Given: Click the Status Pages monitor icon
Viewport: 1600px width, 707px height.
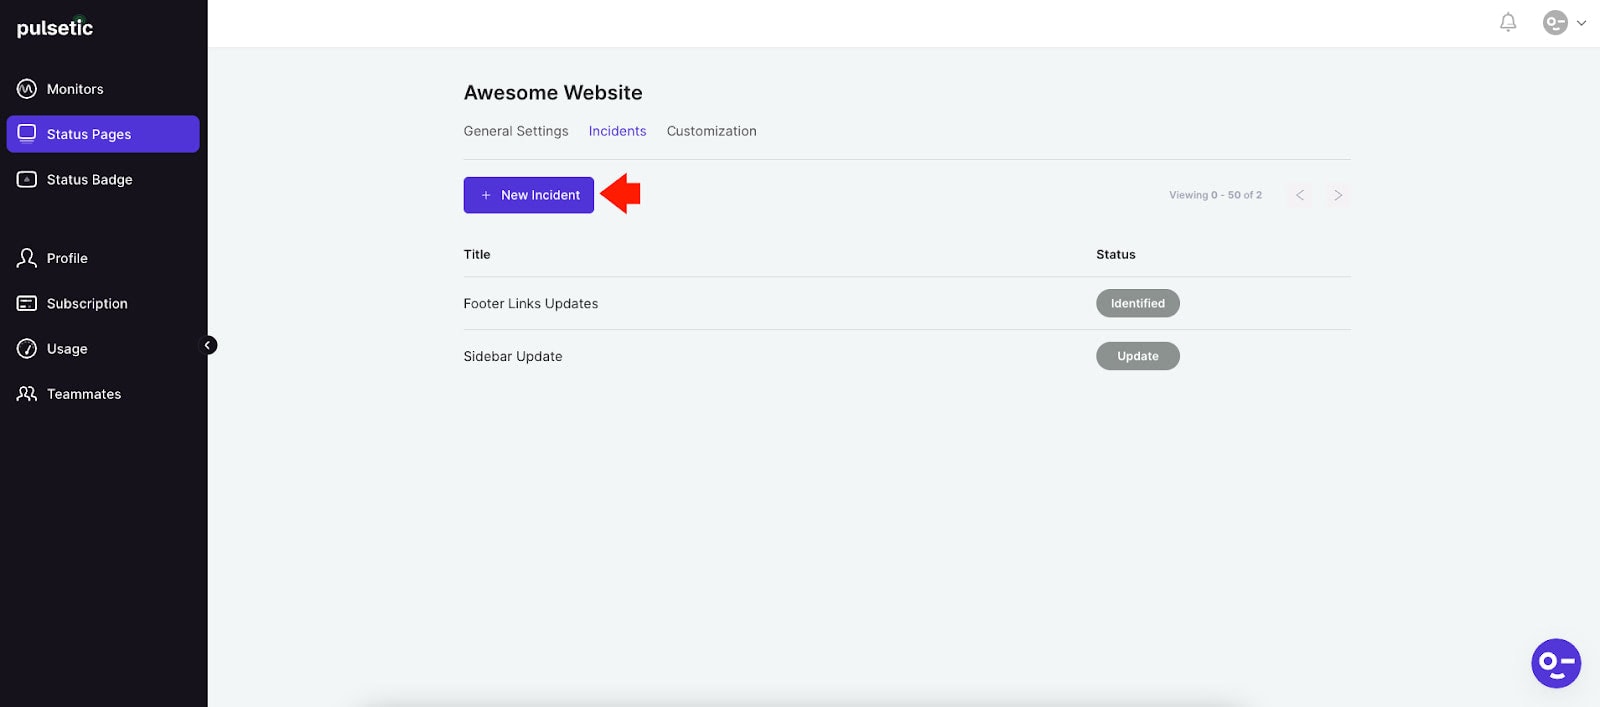Looking at the screenshot, I should 27,134.
